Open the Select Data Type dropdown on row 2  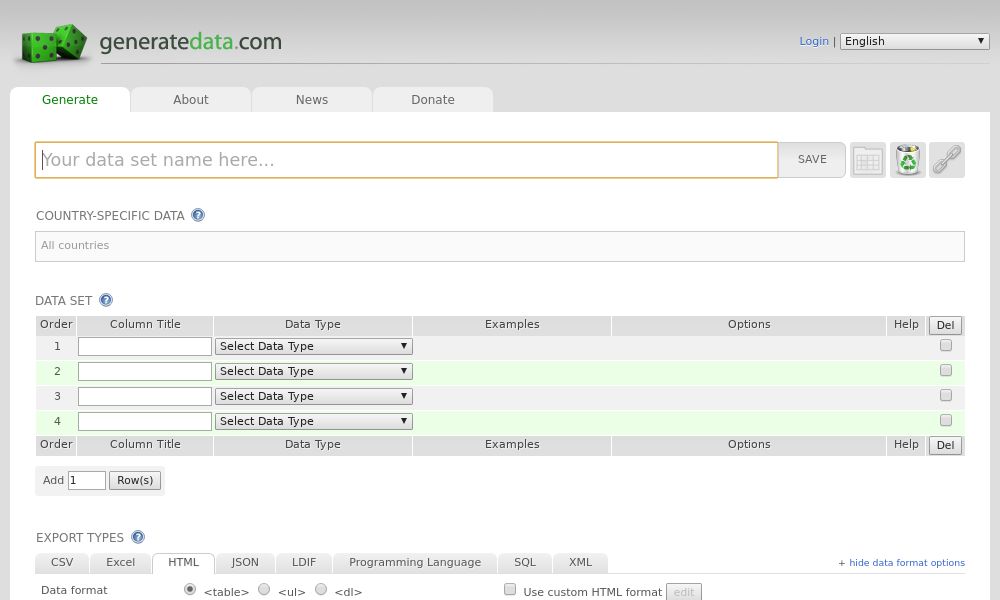(x=313, y=371)
